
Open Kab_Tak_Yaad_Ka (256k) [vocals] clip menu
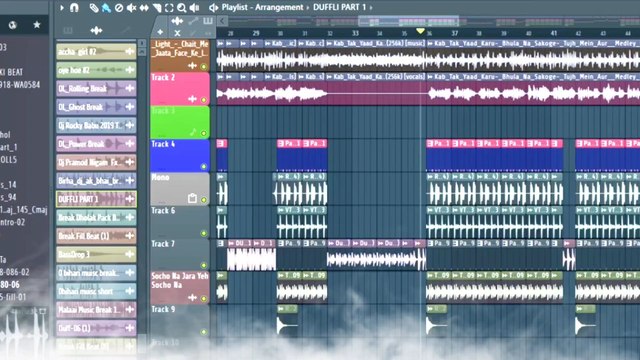329,77
